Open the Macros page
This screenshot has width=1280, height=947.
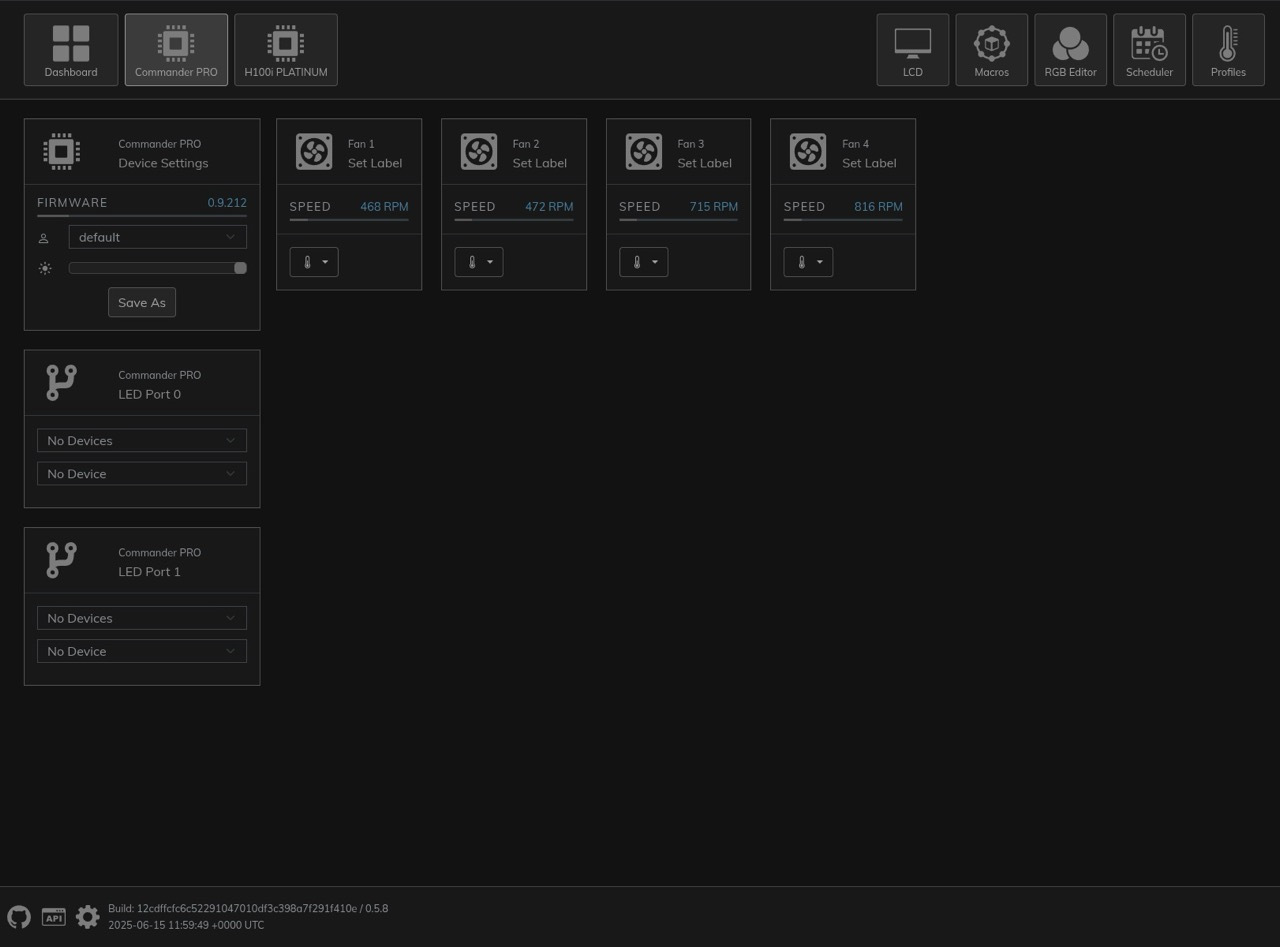[x=991, y=50]
